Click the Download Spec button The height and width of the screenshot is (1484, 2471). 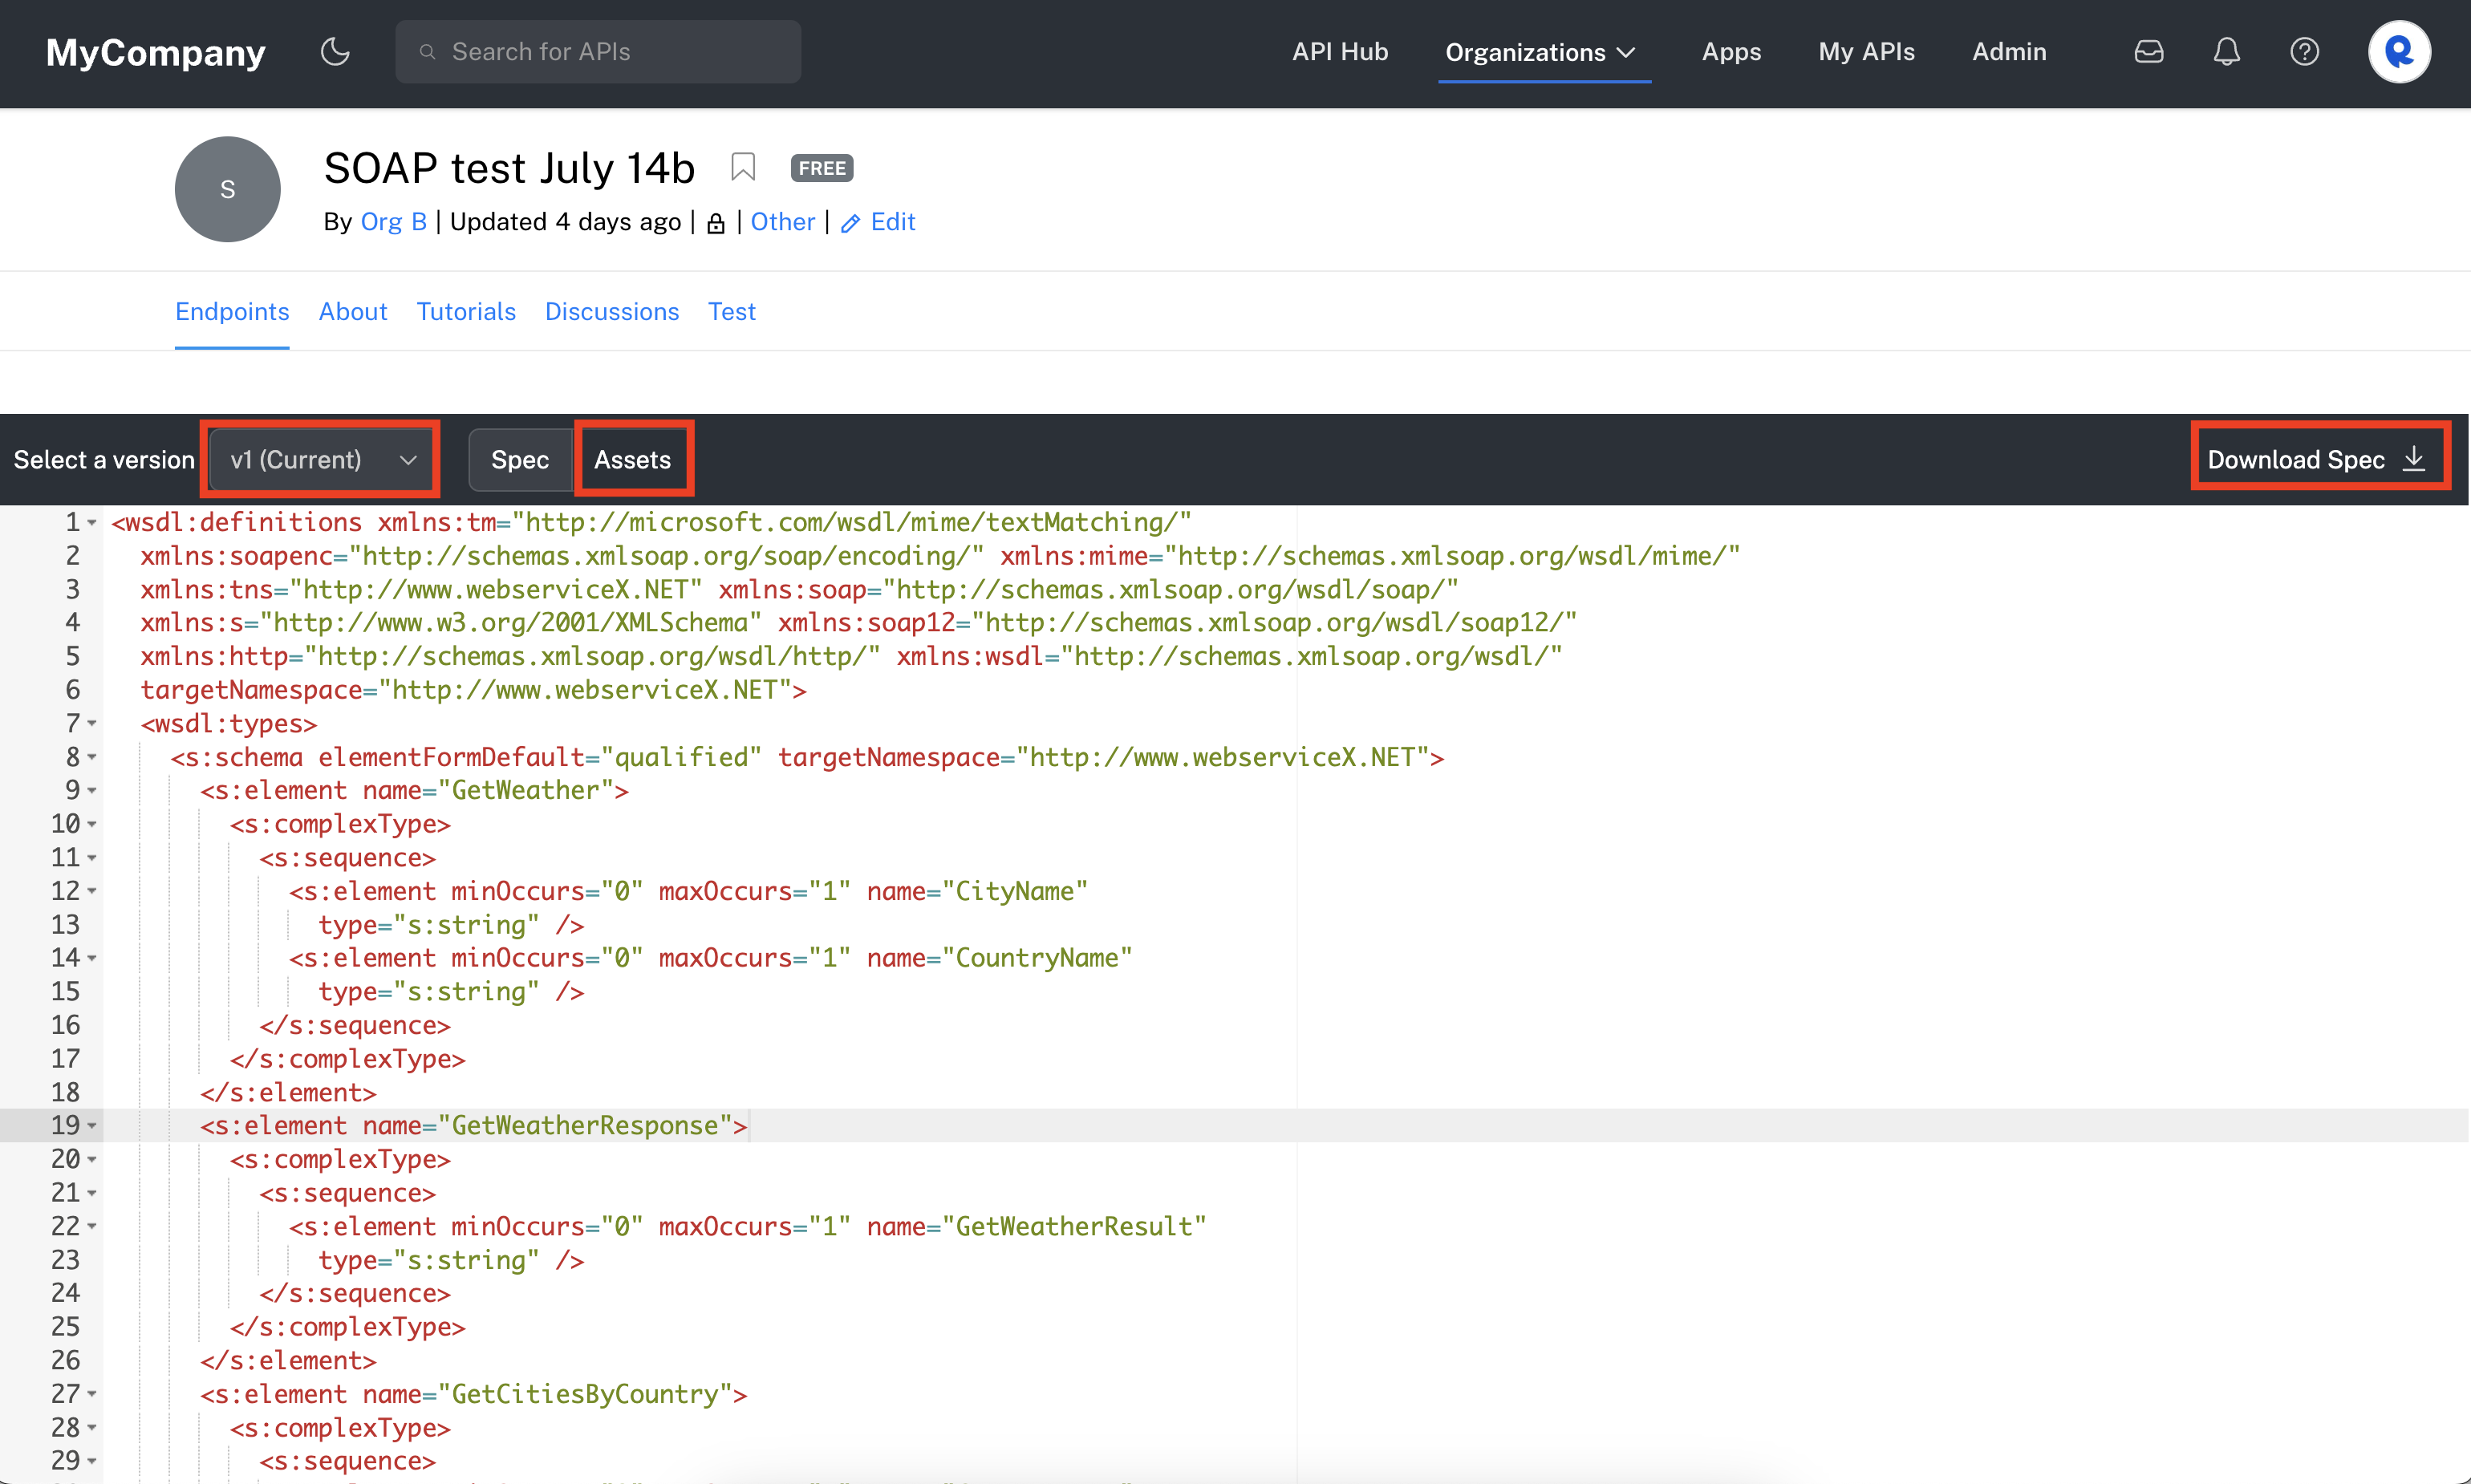2318,459
